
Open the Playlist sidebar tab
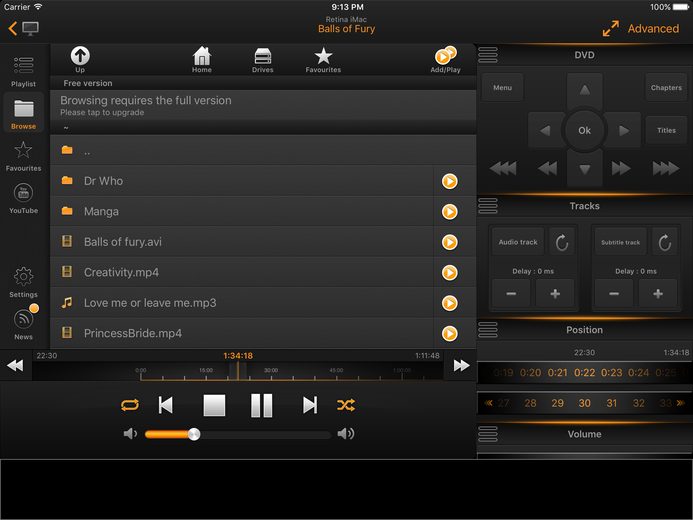coord(23,71)
